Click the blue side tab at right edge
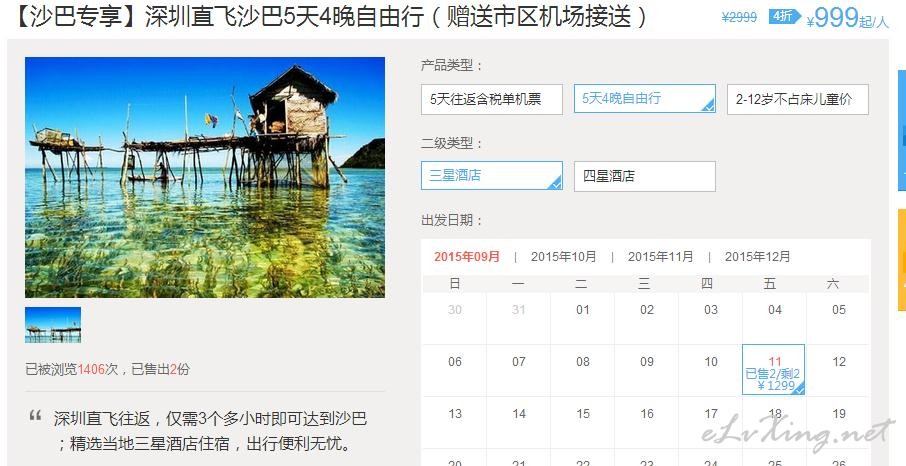The width and height of the screenshot is (906, 466). (901, 130)
